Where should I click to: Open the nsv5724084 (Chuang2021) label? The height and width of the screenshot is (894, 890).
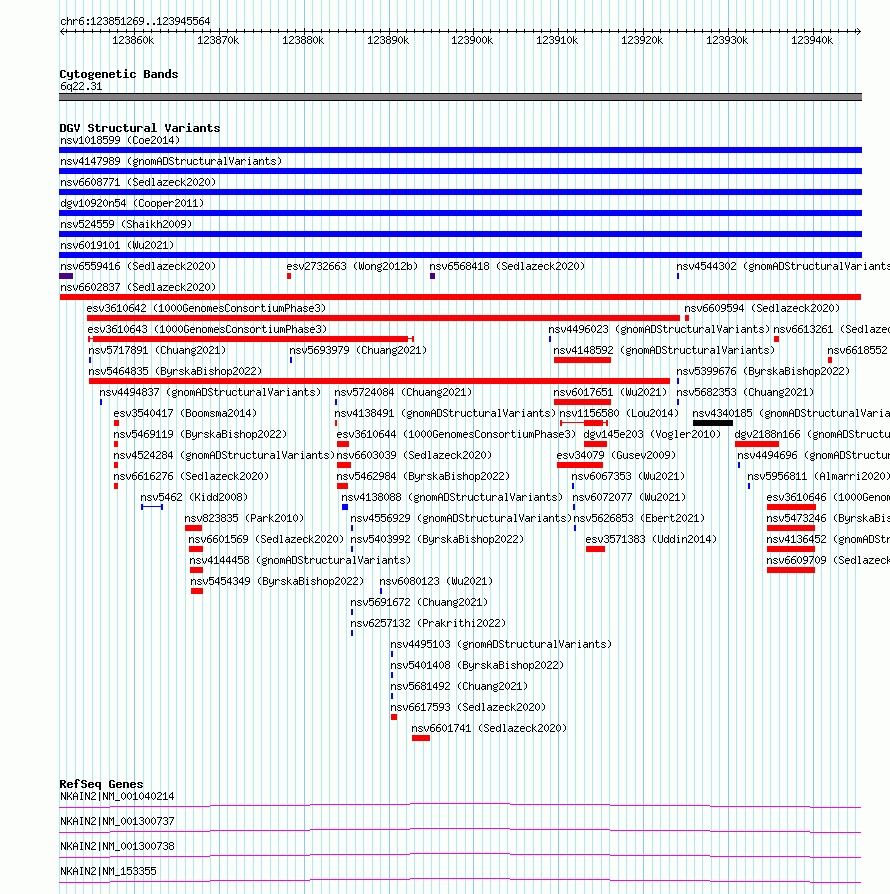point(403,393)
